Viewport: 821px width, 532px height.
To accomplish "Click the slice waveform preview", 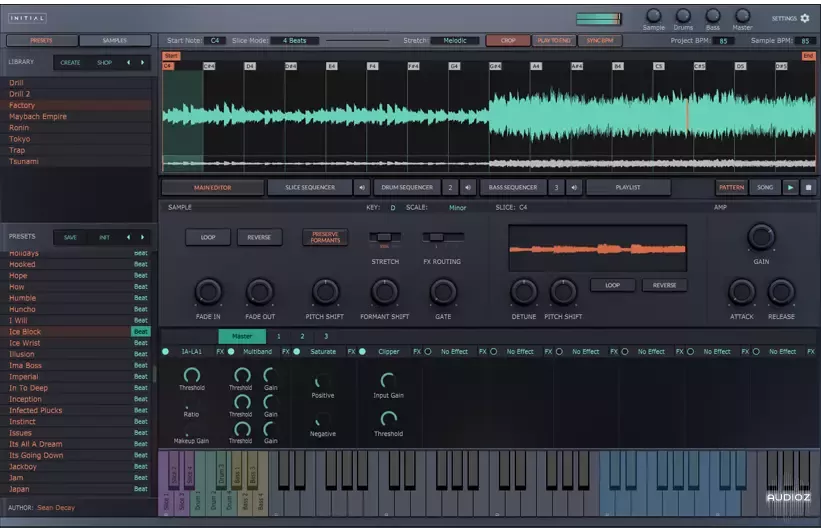I will (x=597, y=248).
